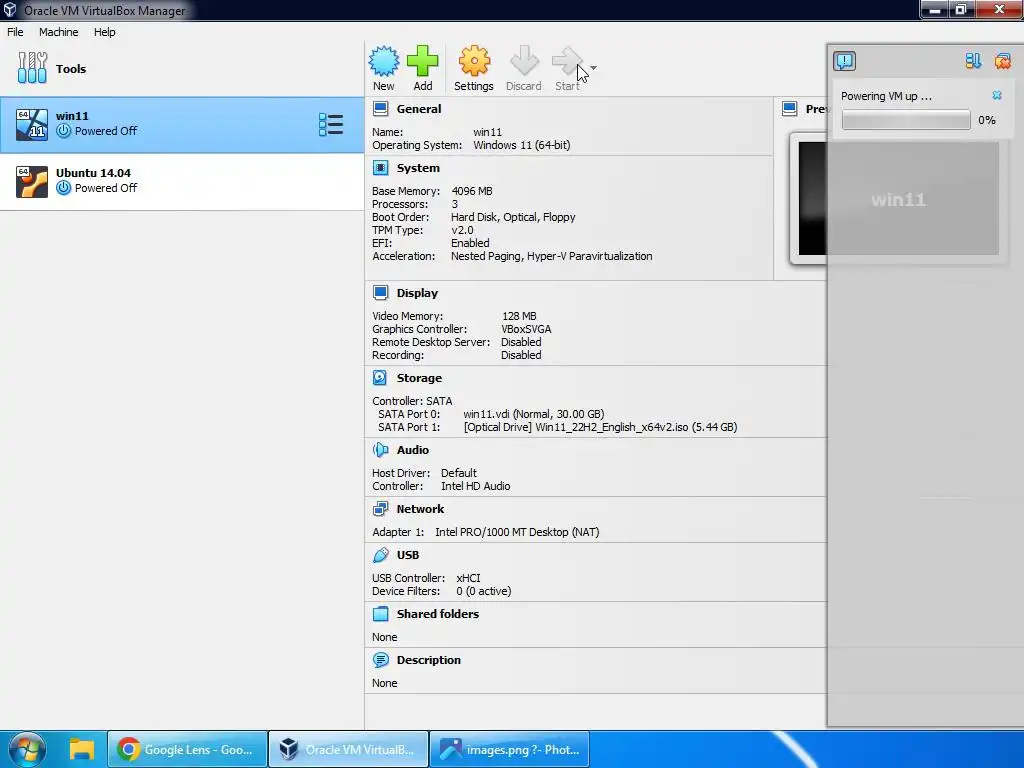The image size is (1024, 768).
Task: Open machine Settings gear icon
Action: 473,61
